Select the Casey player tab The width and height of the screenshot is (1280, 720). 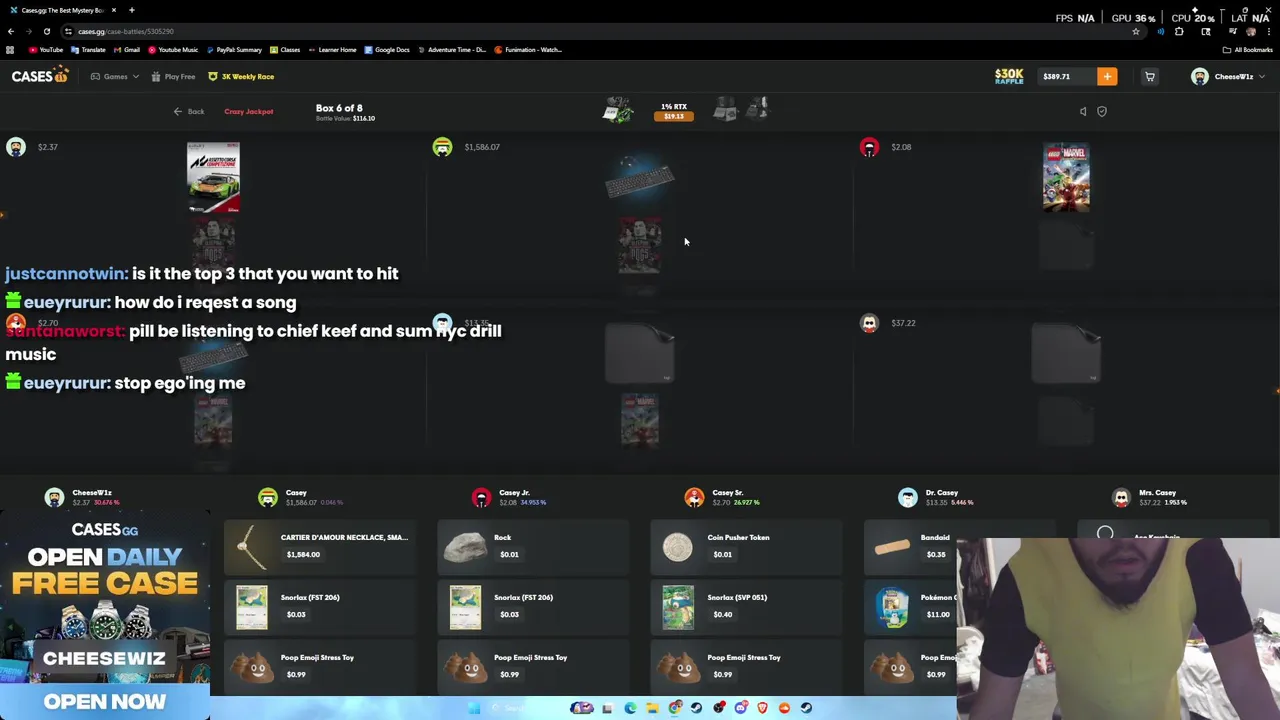[300, 497]
